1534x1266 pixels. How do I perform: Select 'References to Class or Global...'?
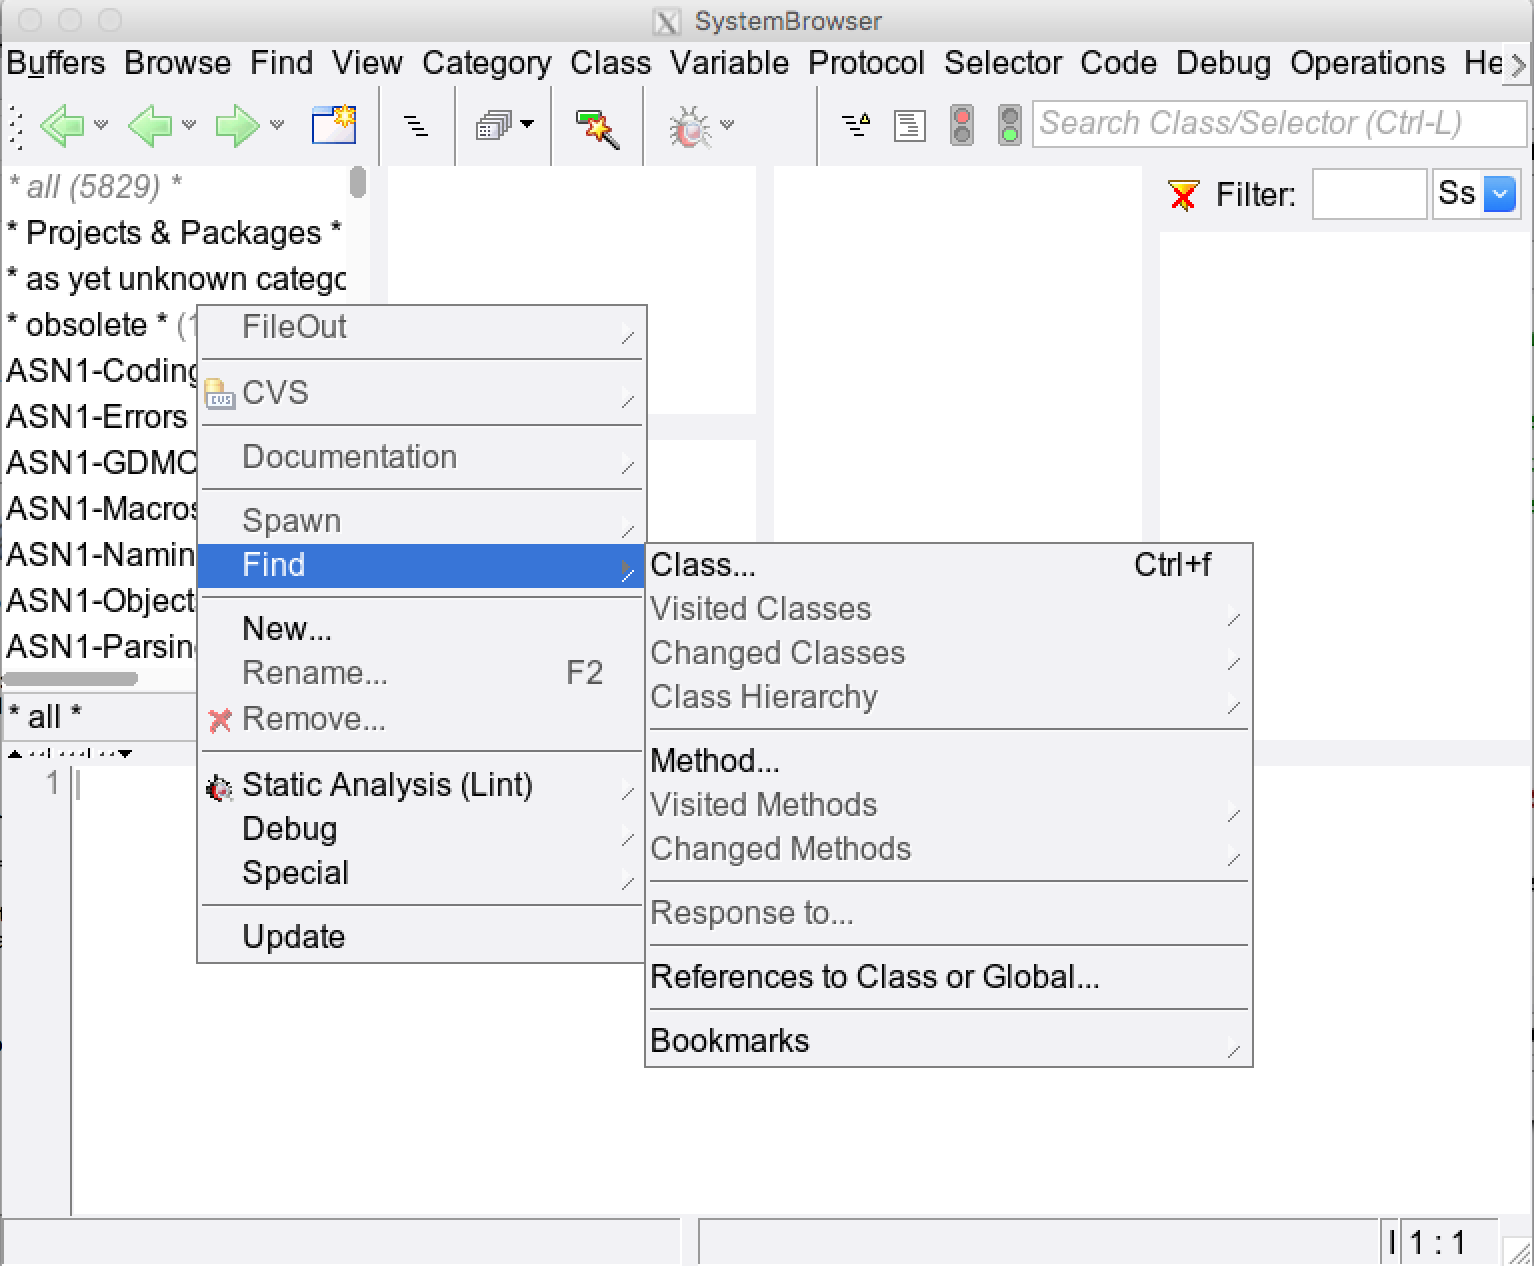pyautogui.click(x=875, y=977)
